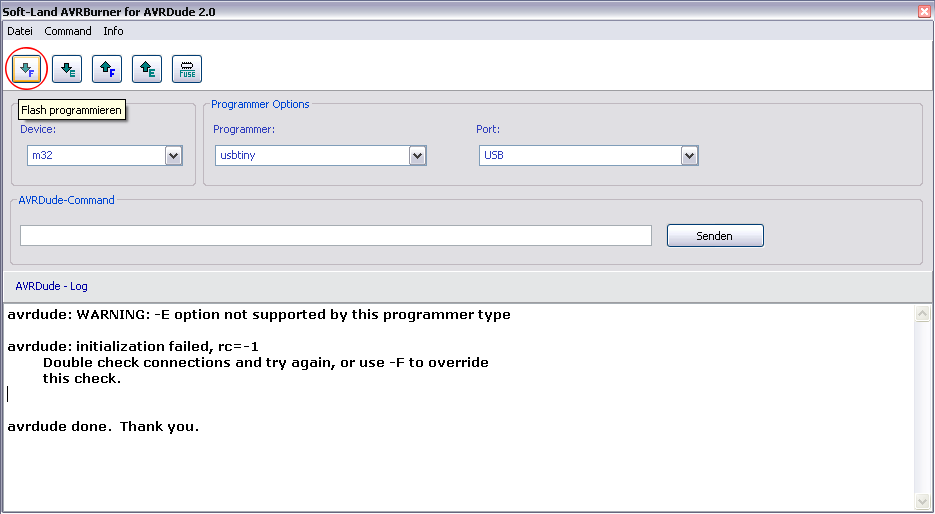Close the AVRBurner window
This screenshot has width=935, height=514.
coord(926,11)
